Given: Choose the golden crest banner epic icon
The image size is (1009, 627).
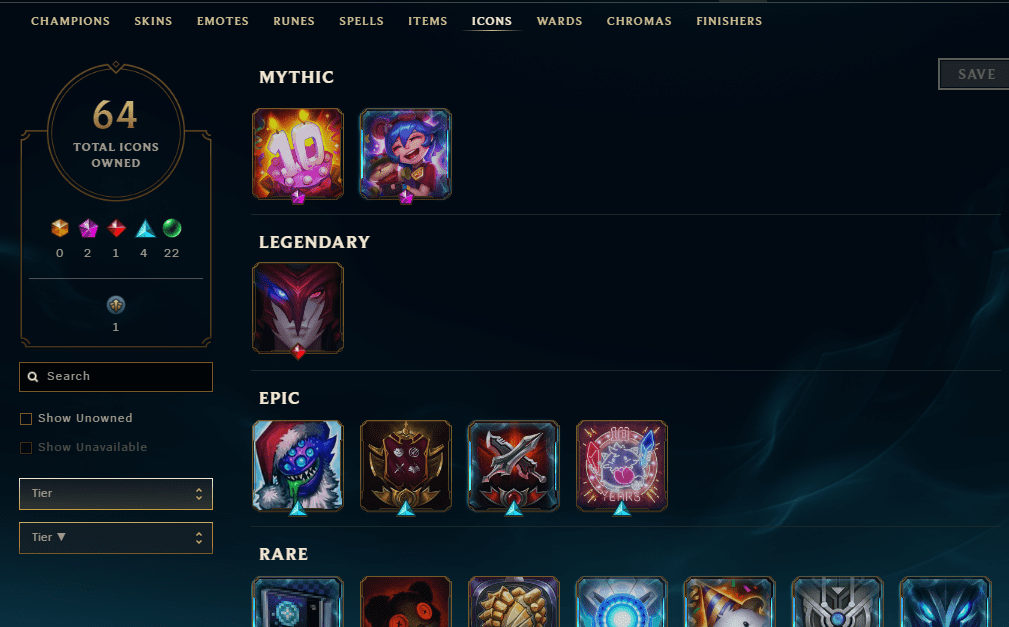Looking at the screenshot, I should [x=405, y=466].
